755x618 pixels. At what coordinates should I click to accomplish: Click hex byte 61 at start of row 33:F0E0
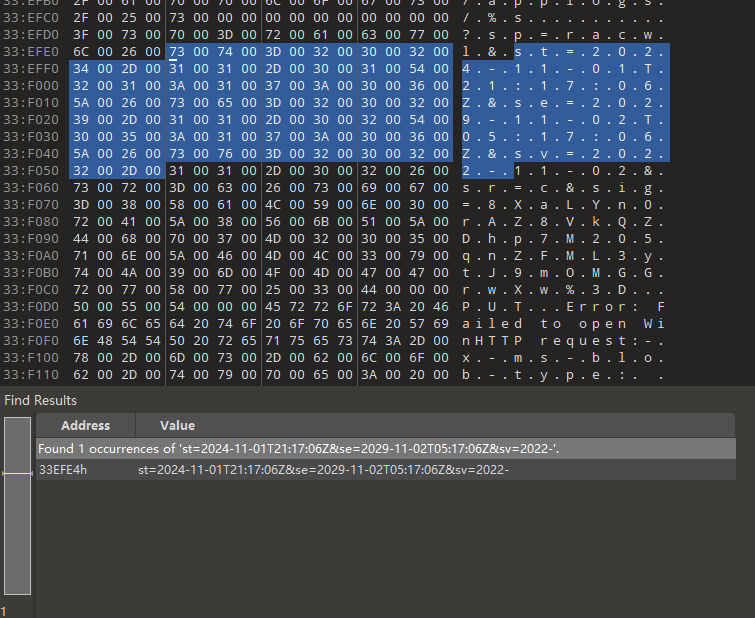point(81,324)
